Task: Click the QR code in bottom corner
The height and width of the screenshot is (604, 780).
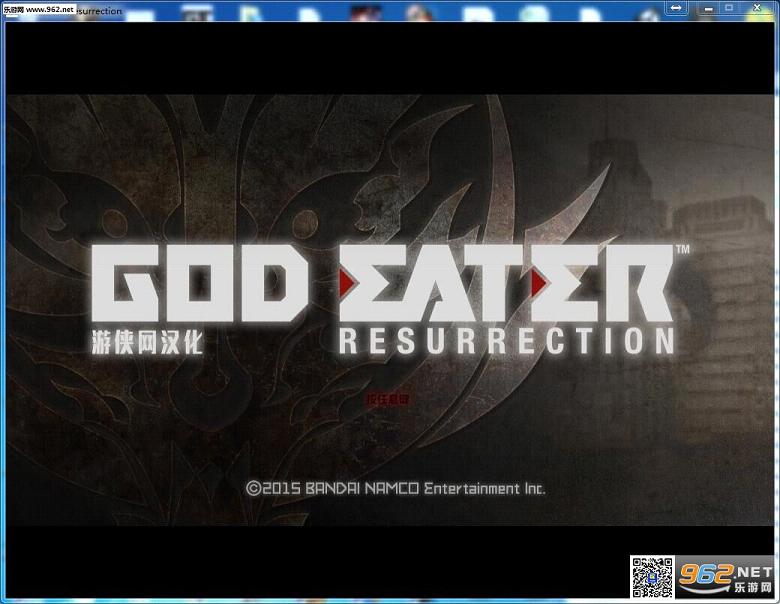Action: [x=652, y=577]
